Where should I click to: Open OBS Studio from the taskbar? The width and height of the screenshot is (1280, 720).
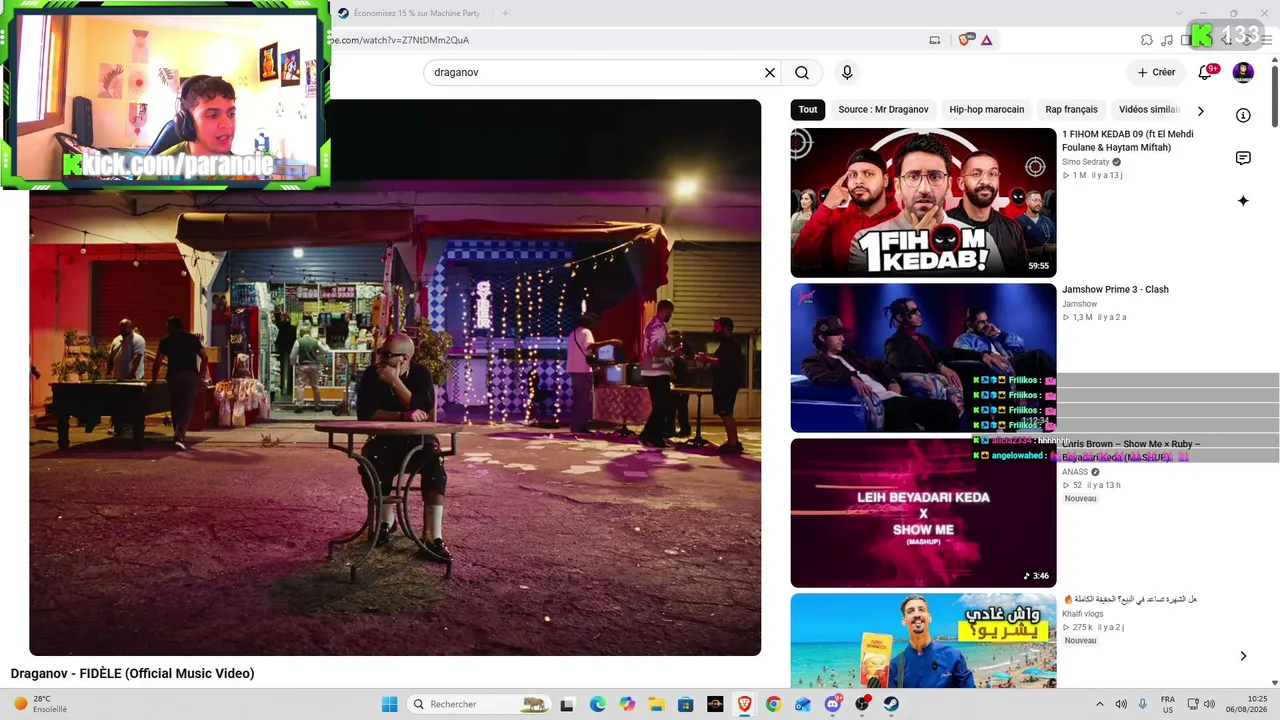[x=862, y=704]
